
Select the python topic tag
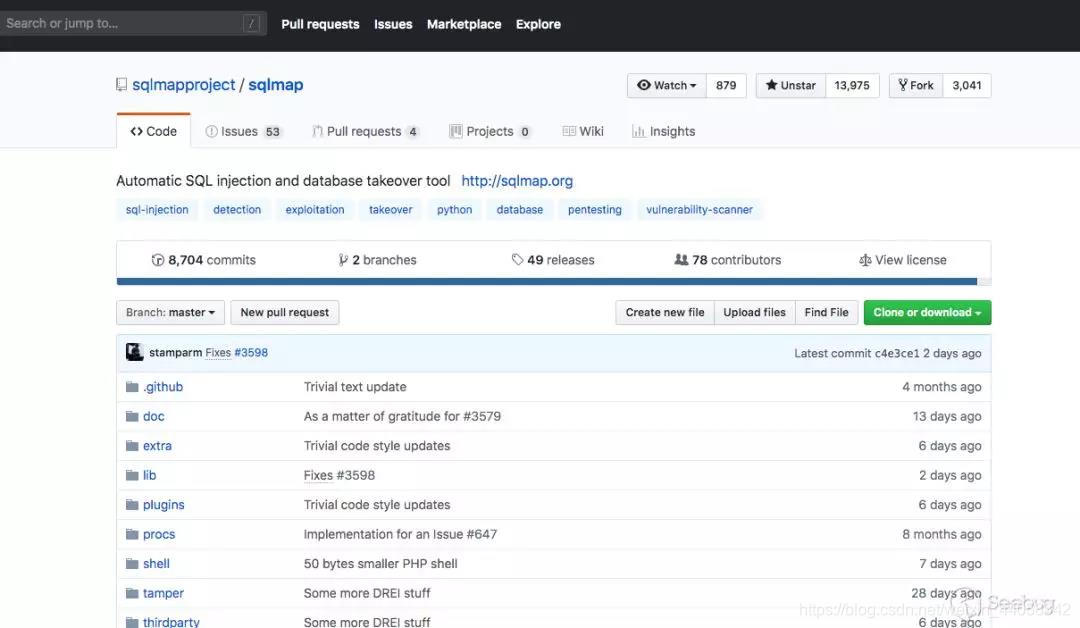coord(455,210)
